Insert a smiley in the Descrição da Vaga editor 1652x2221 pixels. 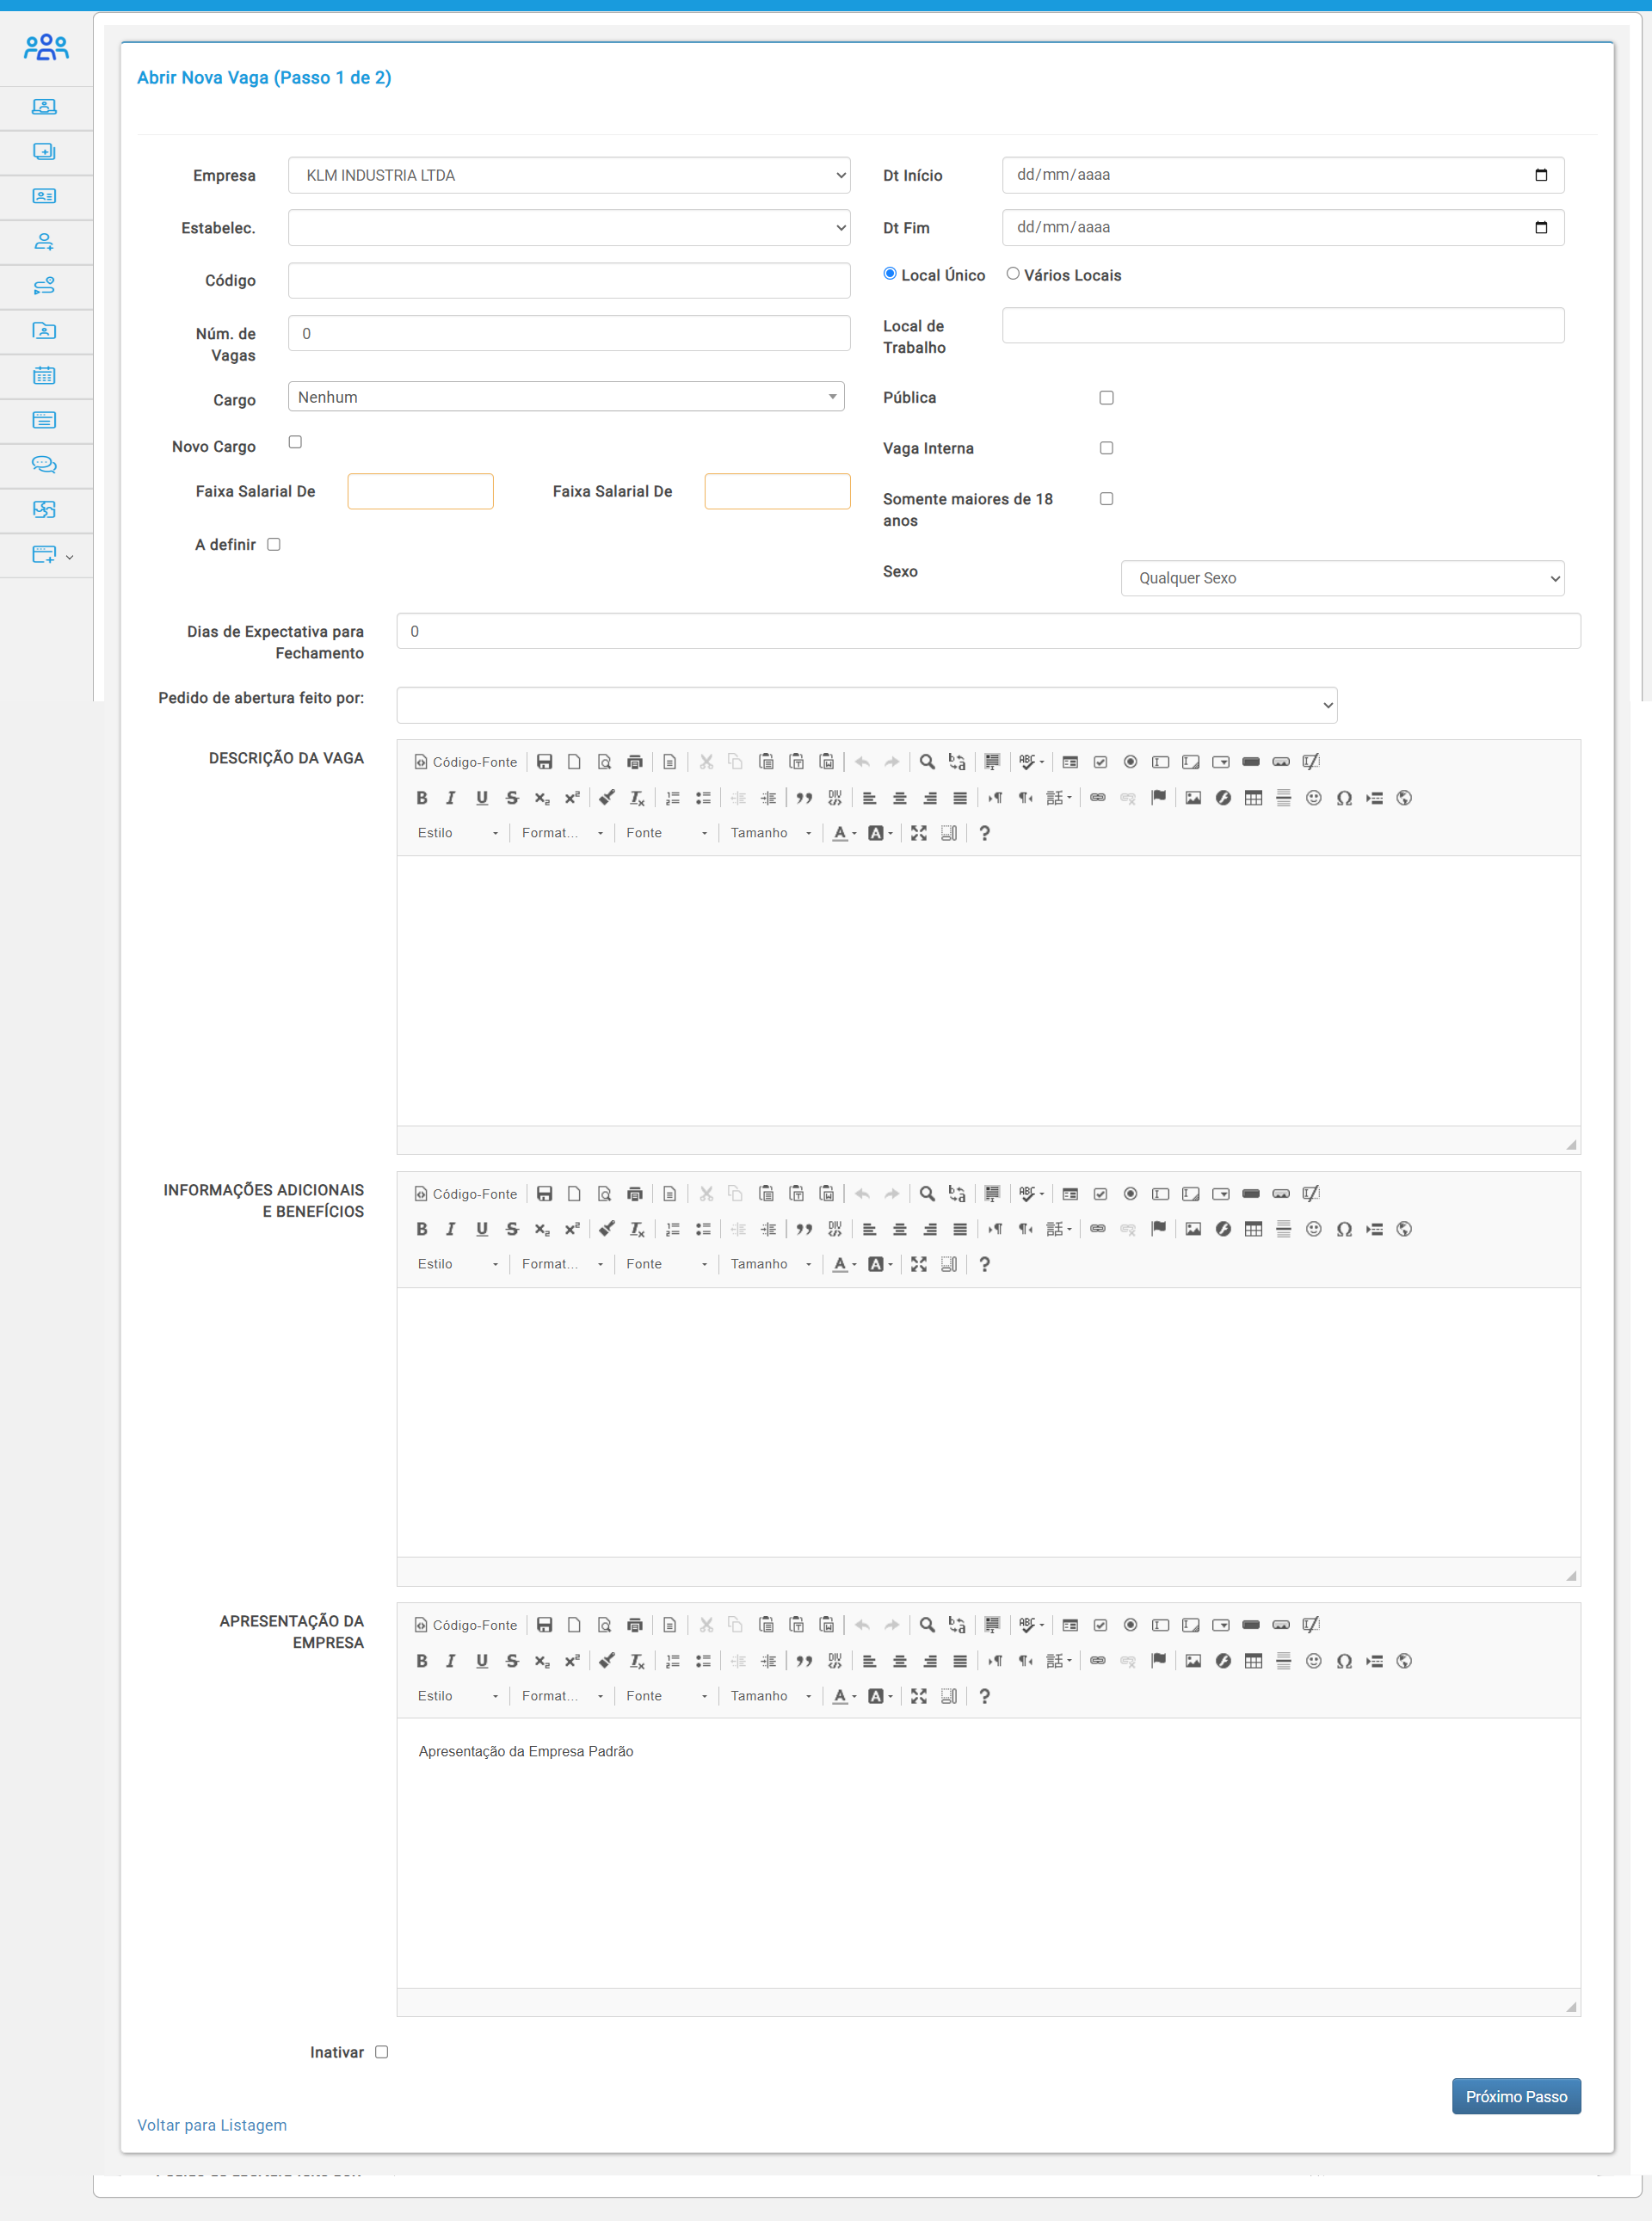pos(1314,798)
